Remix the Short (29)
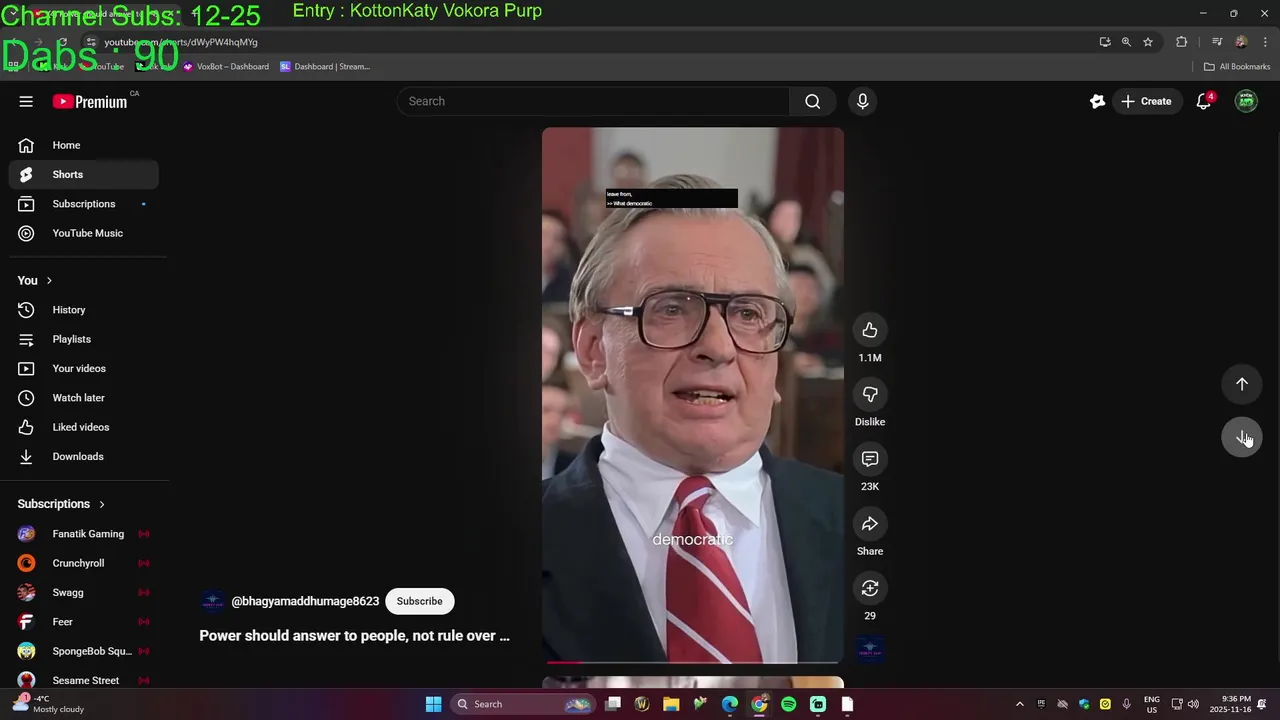 [870, 588]
